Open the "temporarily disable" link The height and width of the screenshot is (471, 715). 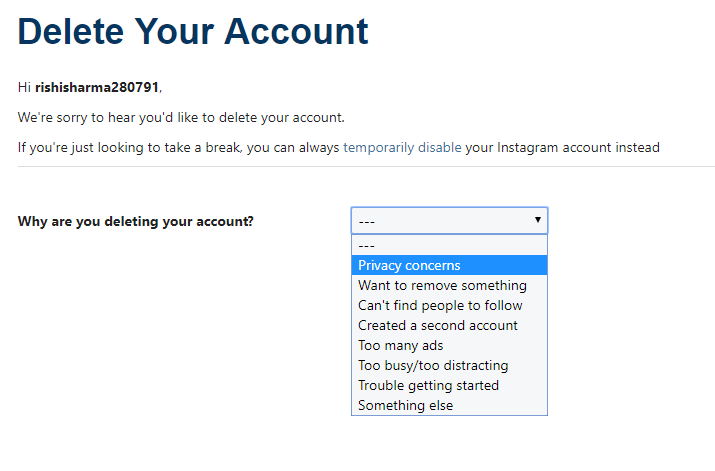[x=402, y=148]
